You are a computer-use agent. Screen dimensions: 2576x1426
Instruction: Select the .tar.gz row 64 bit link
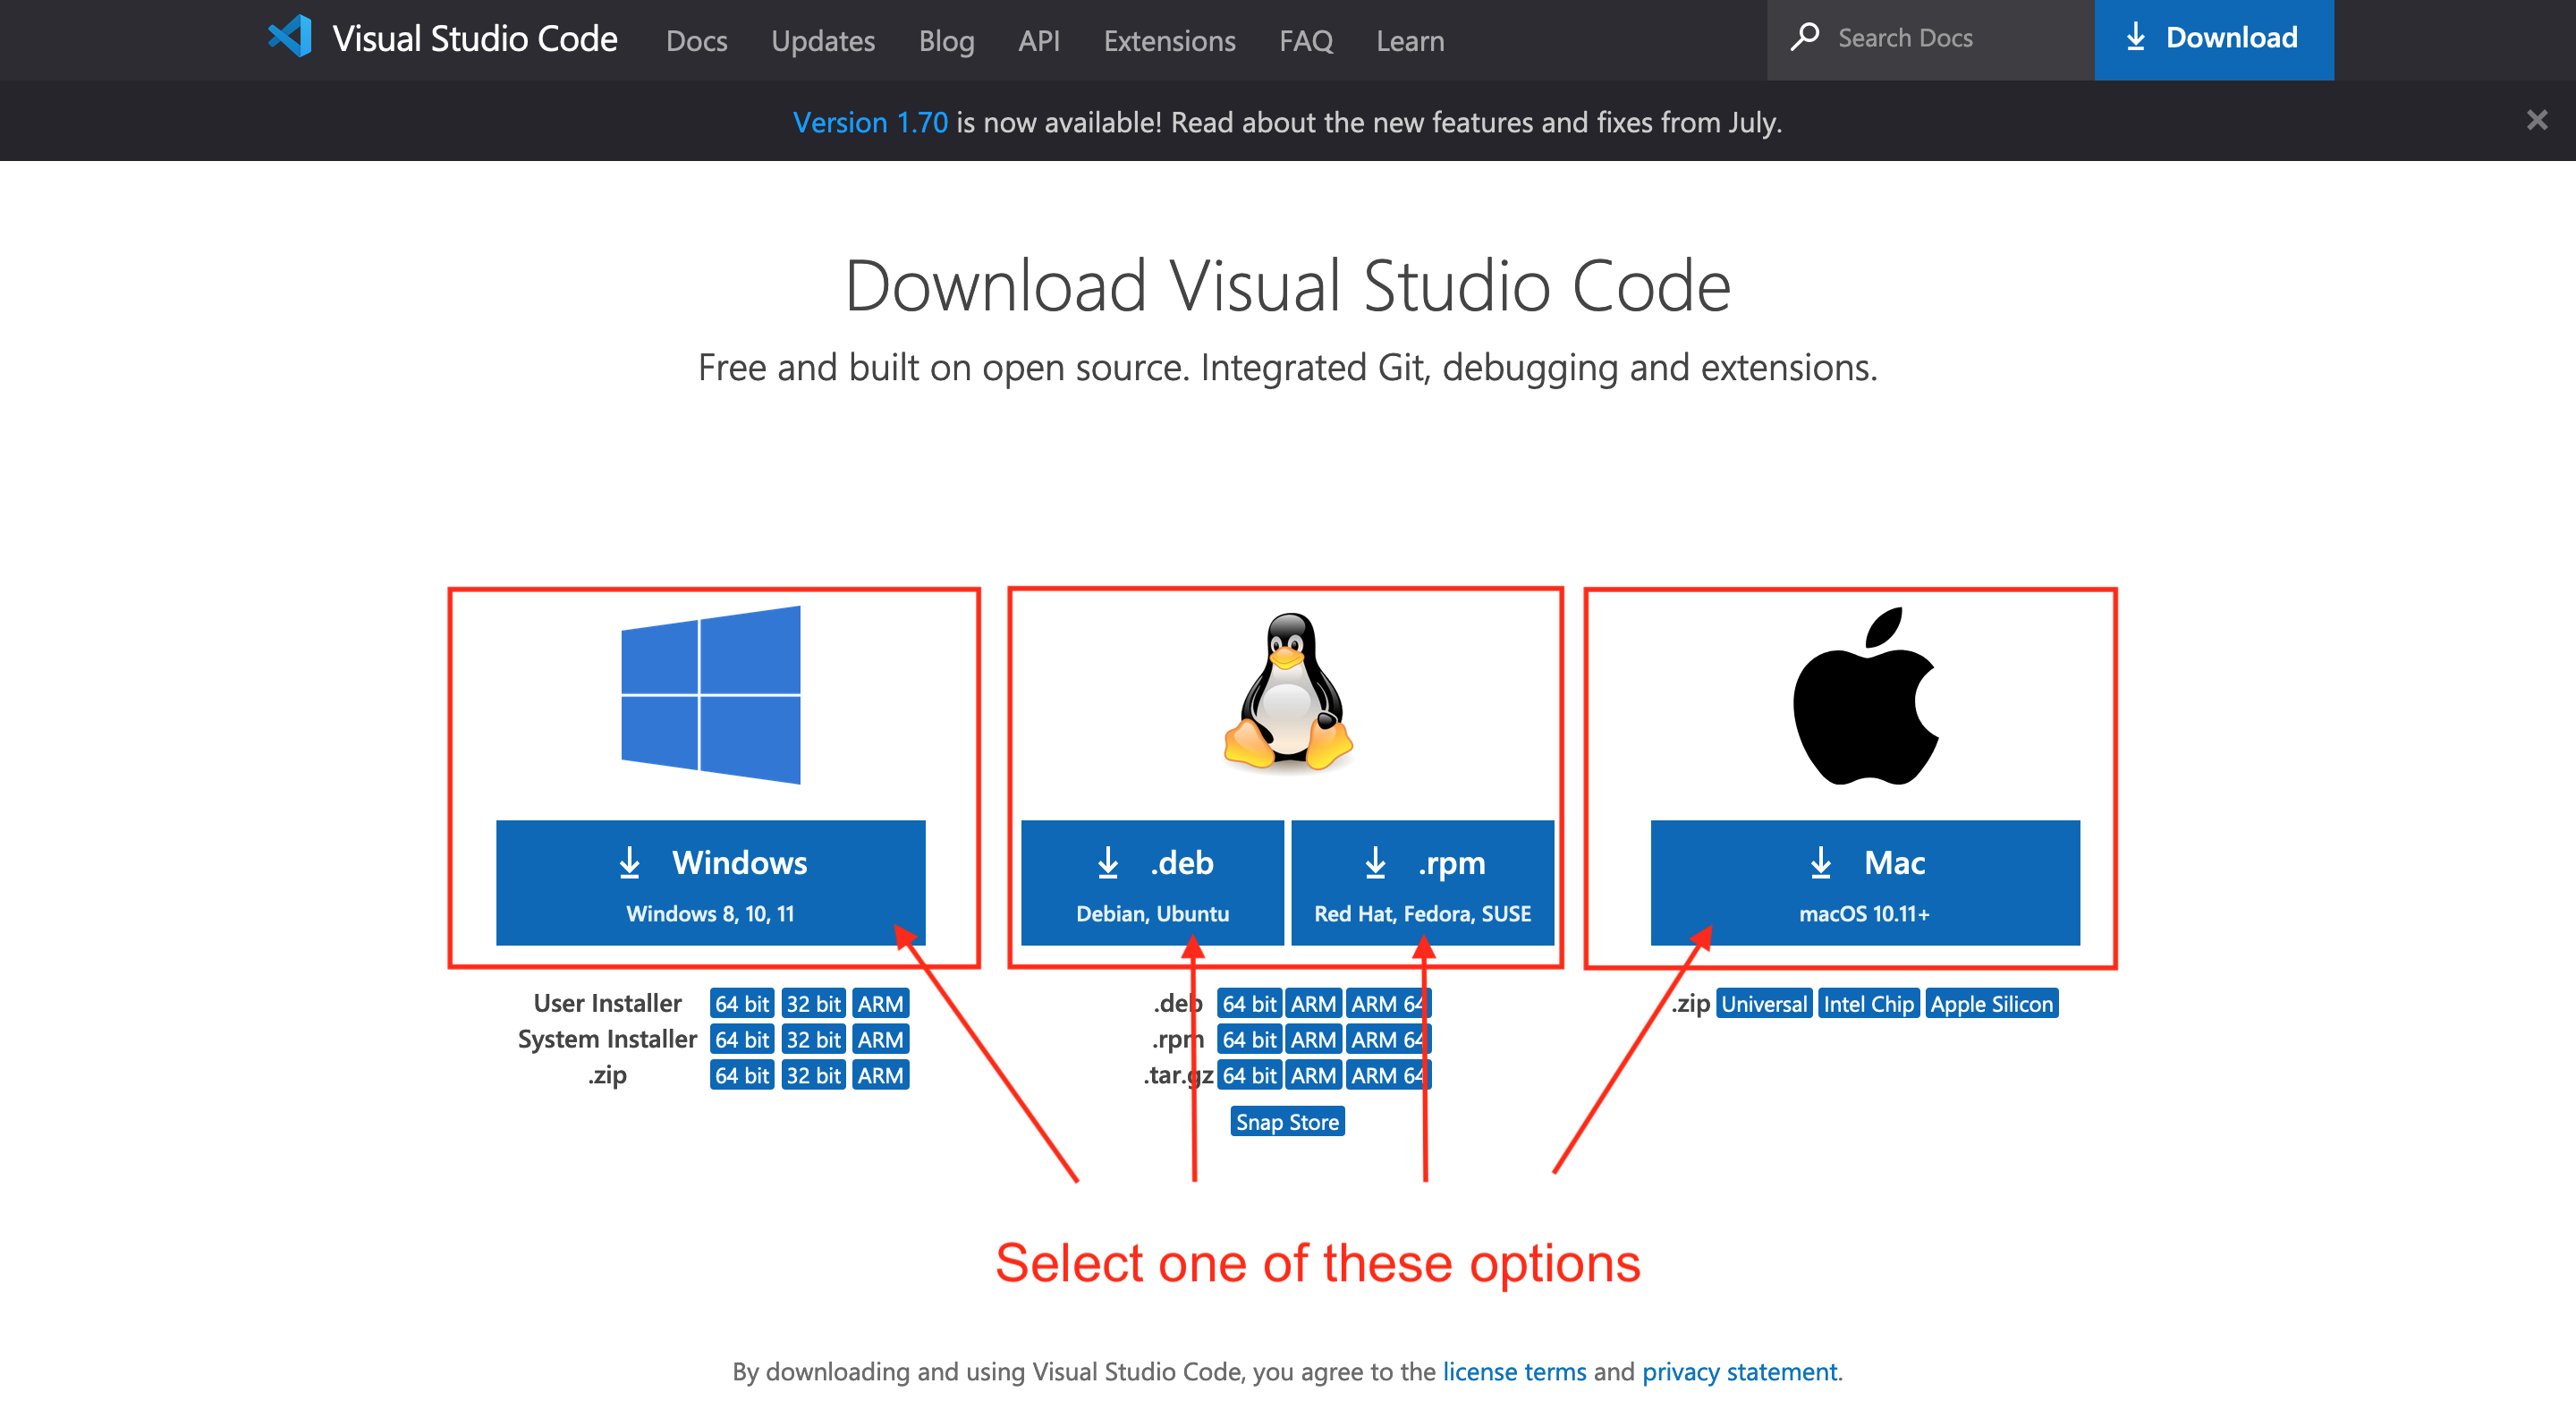click(1249, 1075)
